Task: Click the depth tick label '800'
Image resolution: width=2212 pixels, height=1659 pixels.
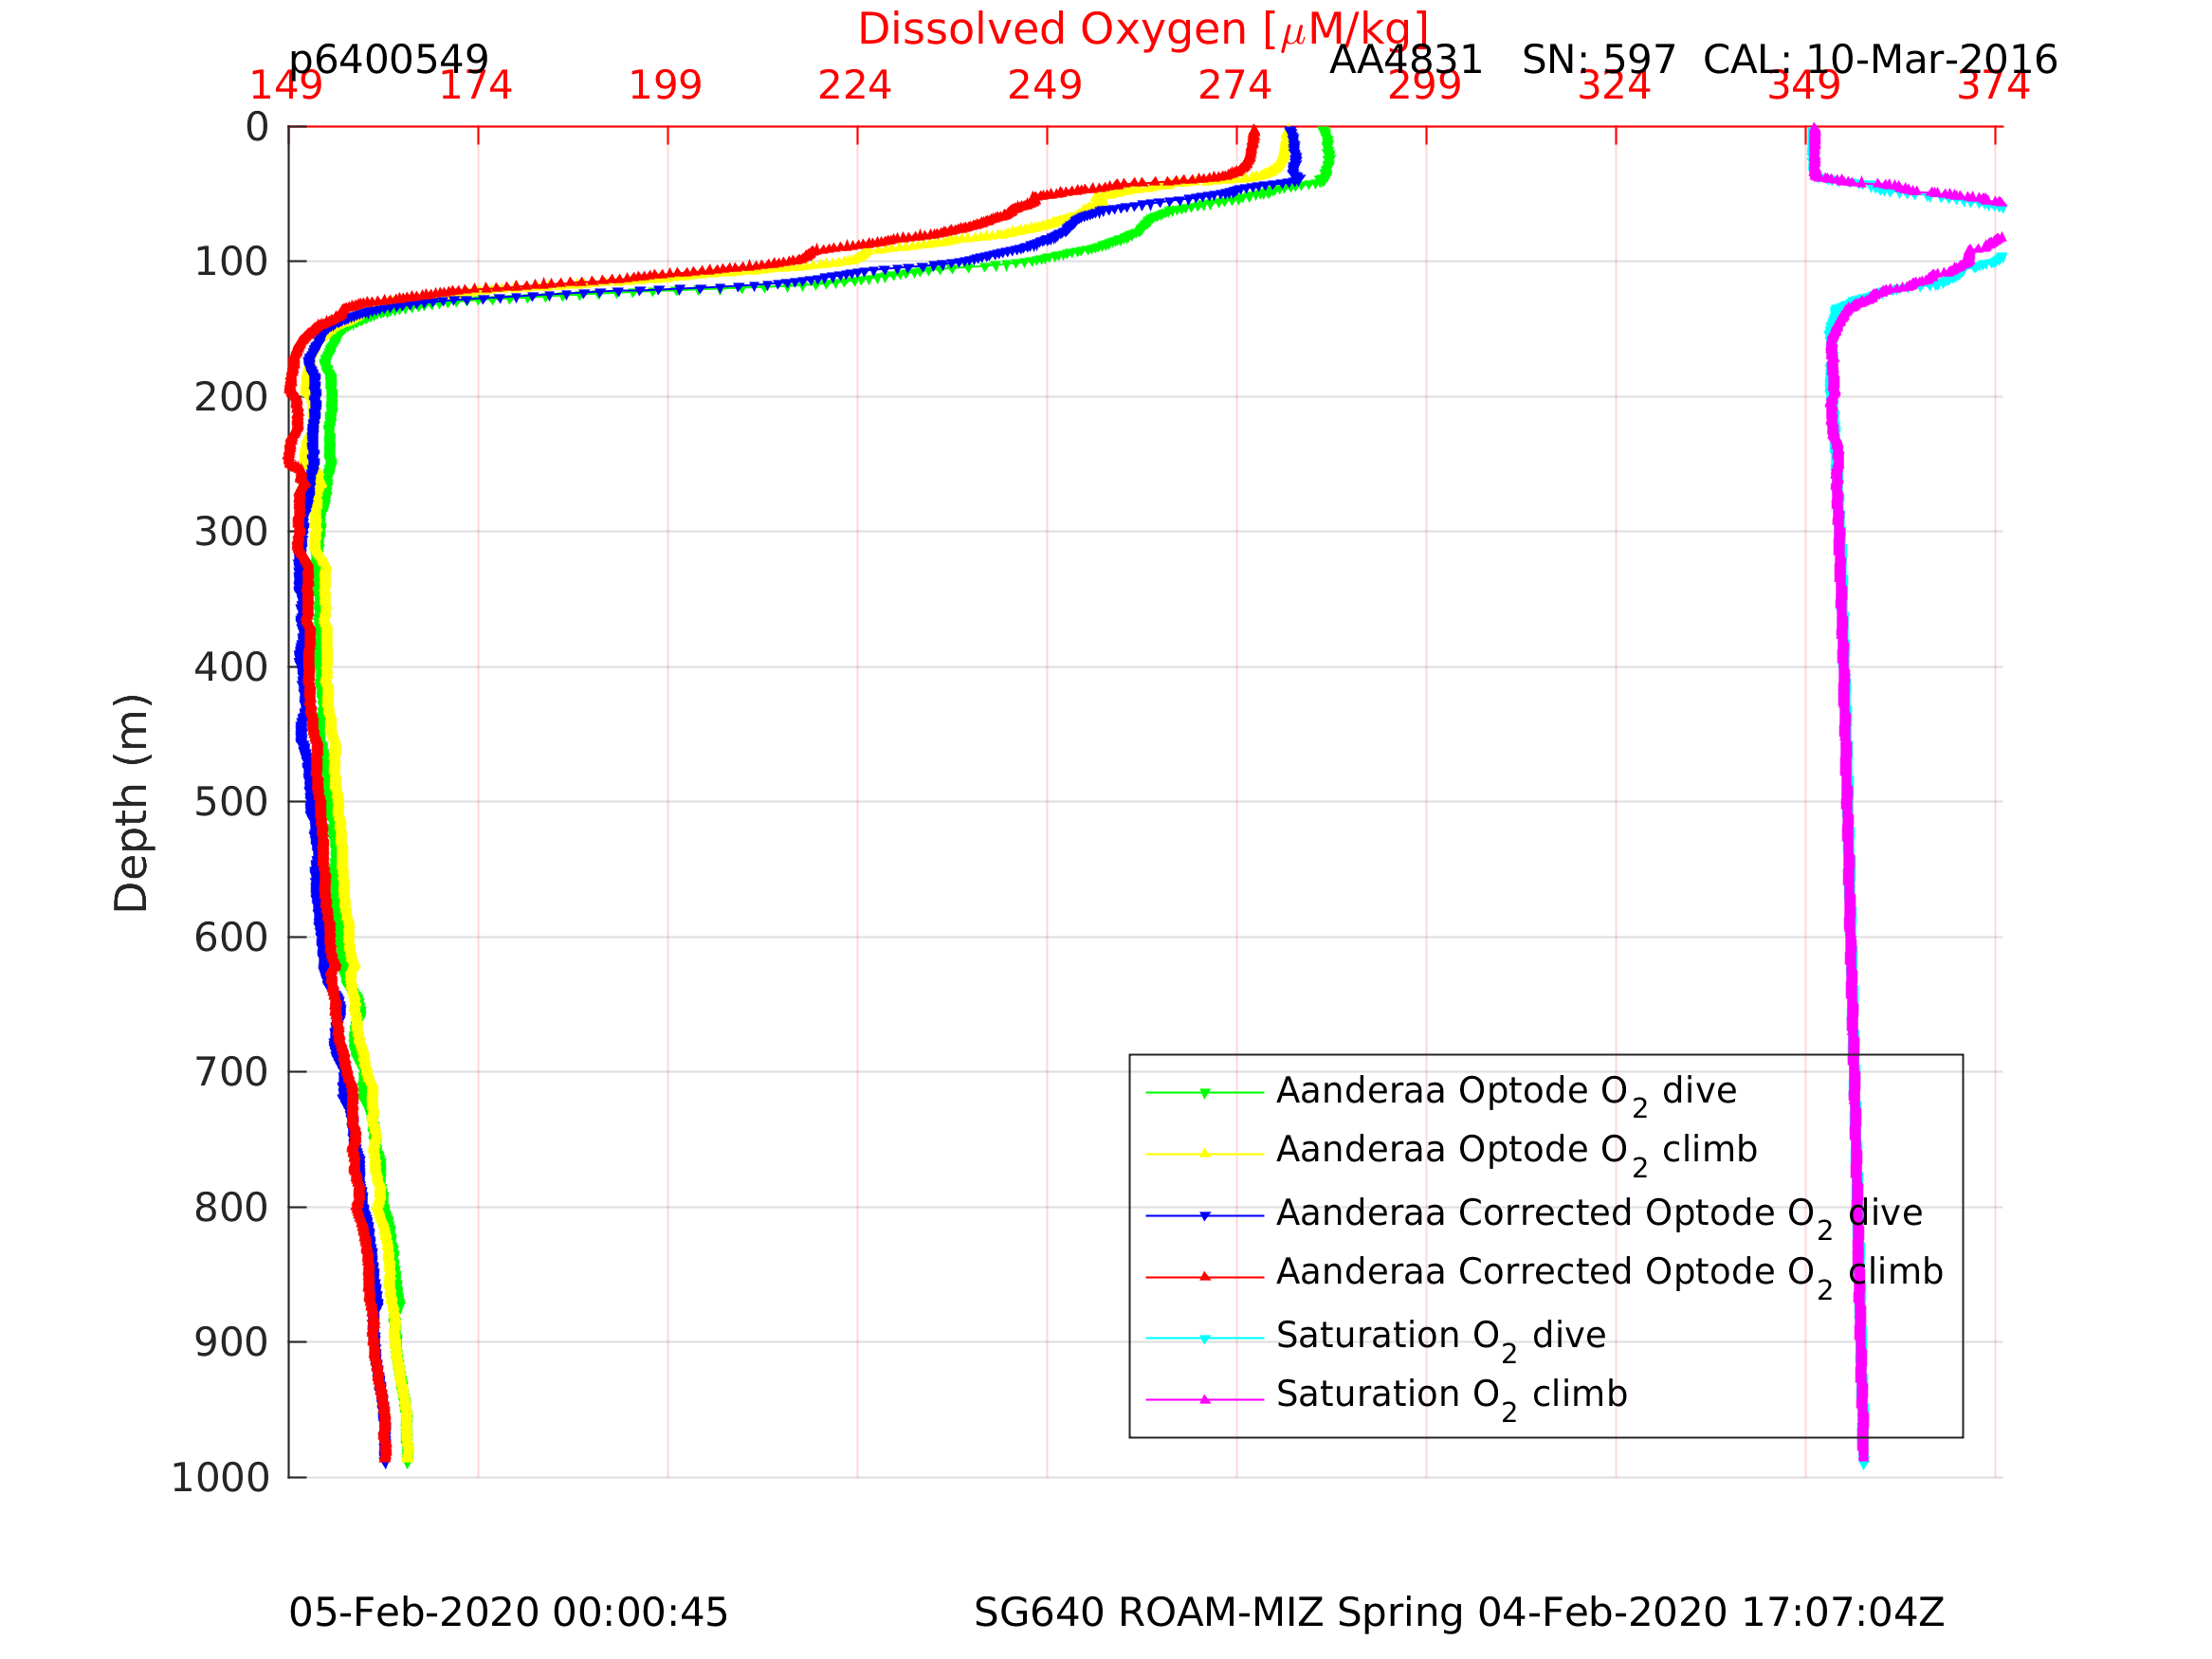Action: click(x=231, y=1208)
